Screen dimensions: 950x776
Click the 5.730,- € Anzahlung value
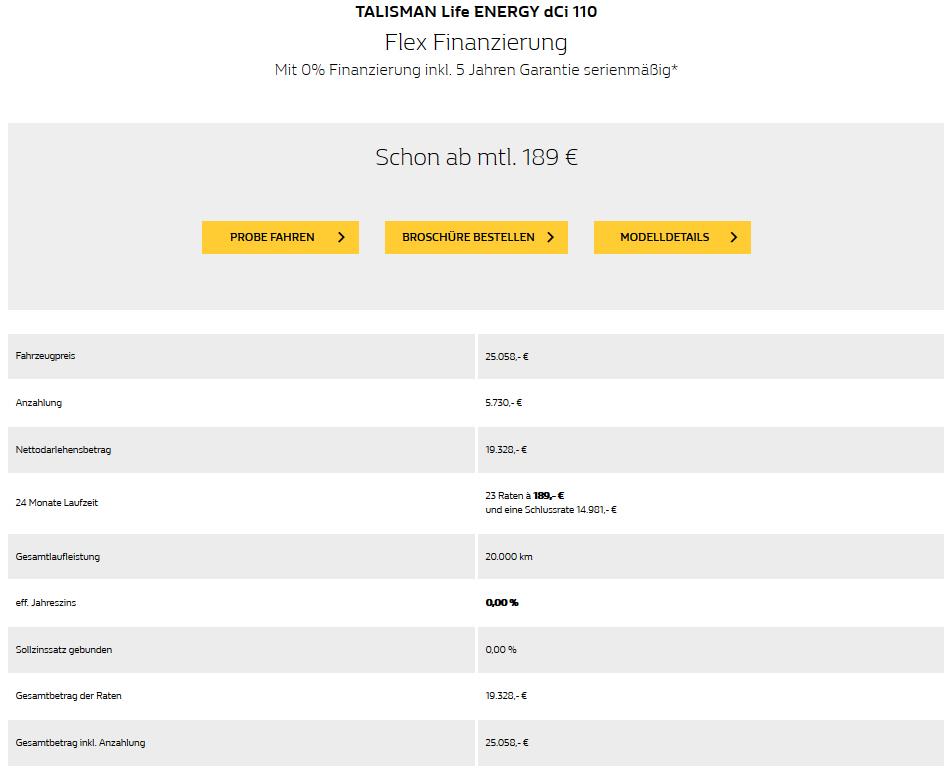click(503, 403)
